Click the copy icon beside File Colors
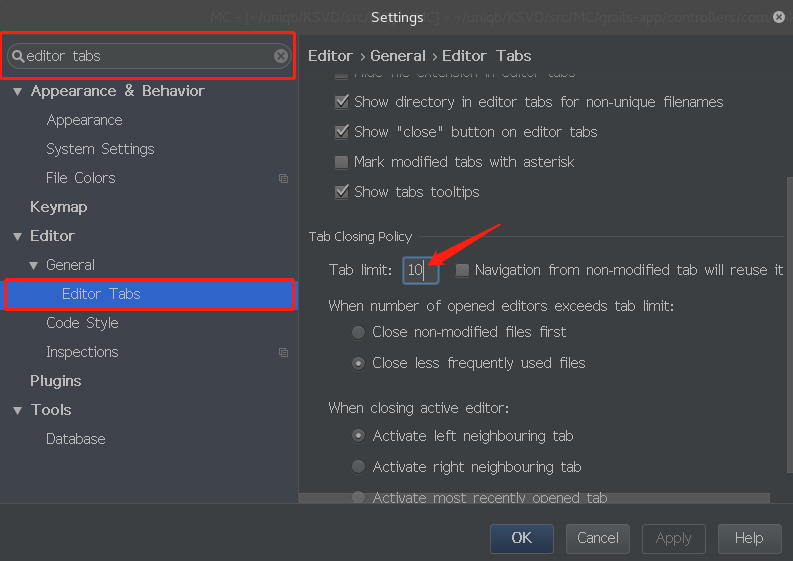The image size is (793, 561). (x=283, y=178)
